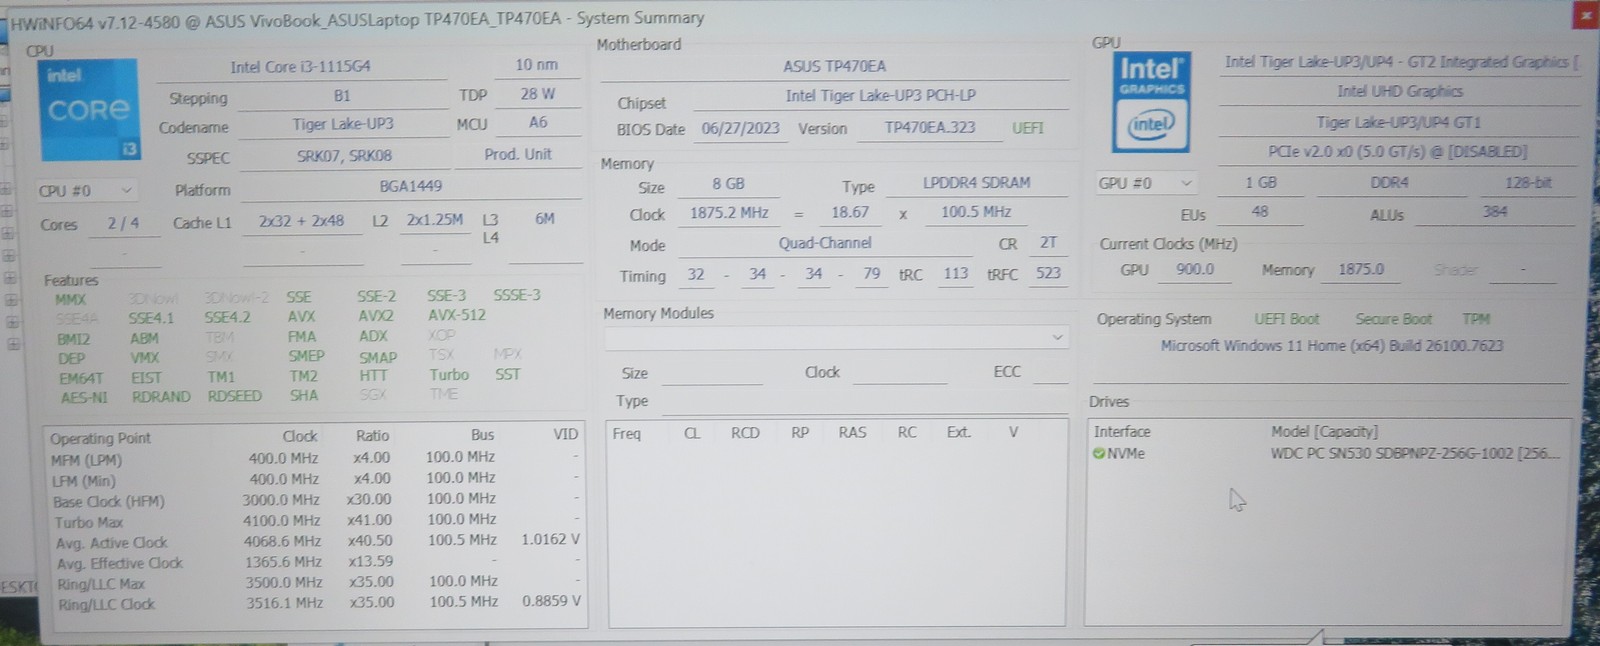Click the memory clock 1875.2 MHz
The image size is (1600, 646).
(x=729, y=213)
